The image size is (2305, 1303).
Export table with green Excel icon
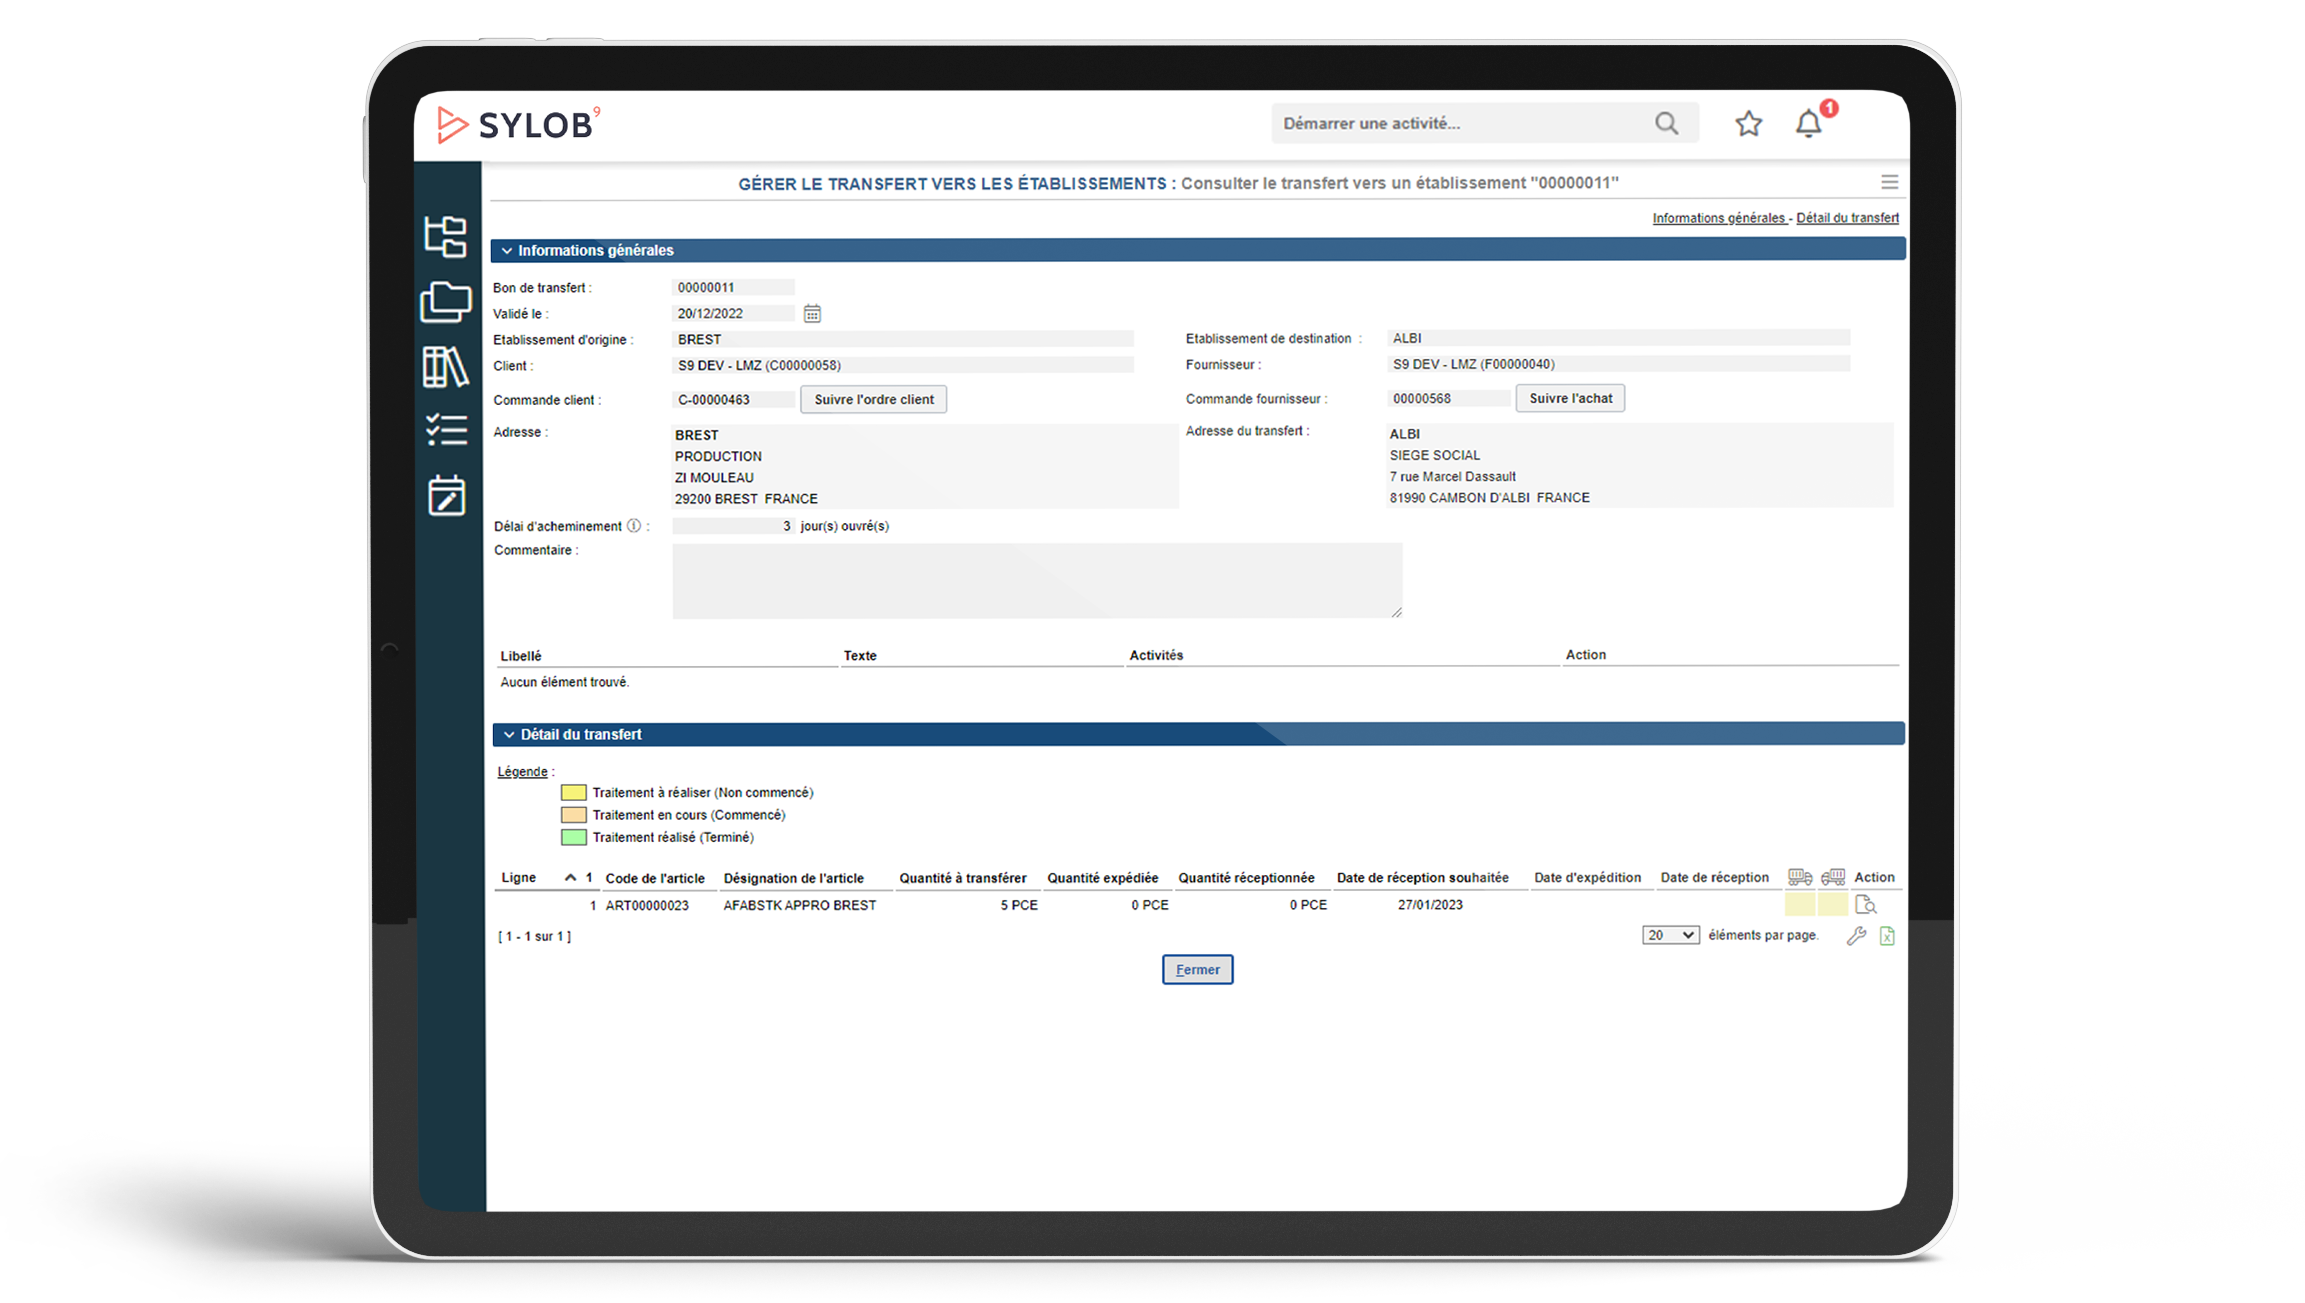coord(1887,936)
